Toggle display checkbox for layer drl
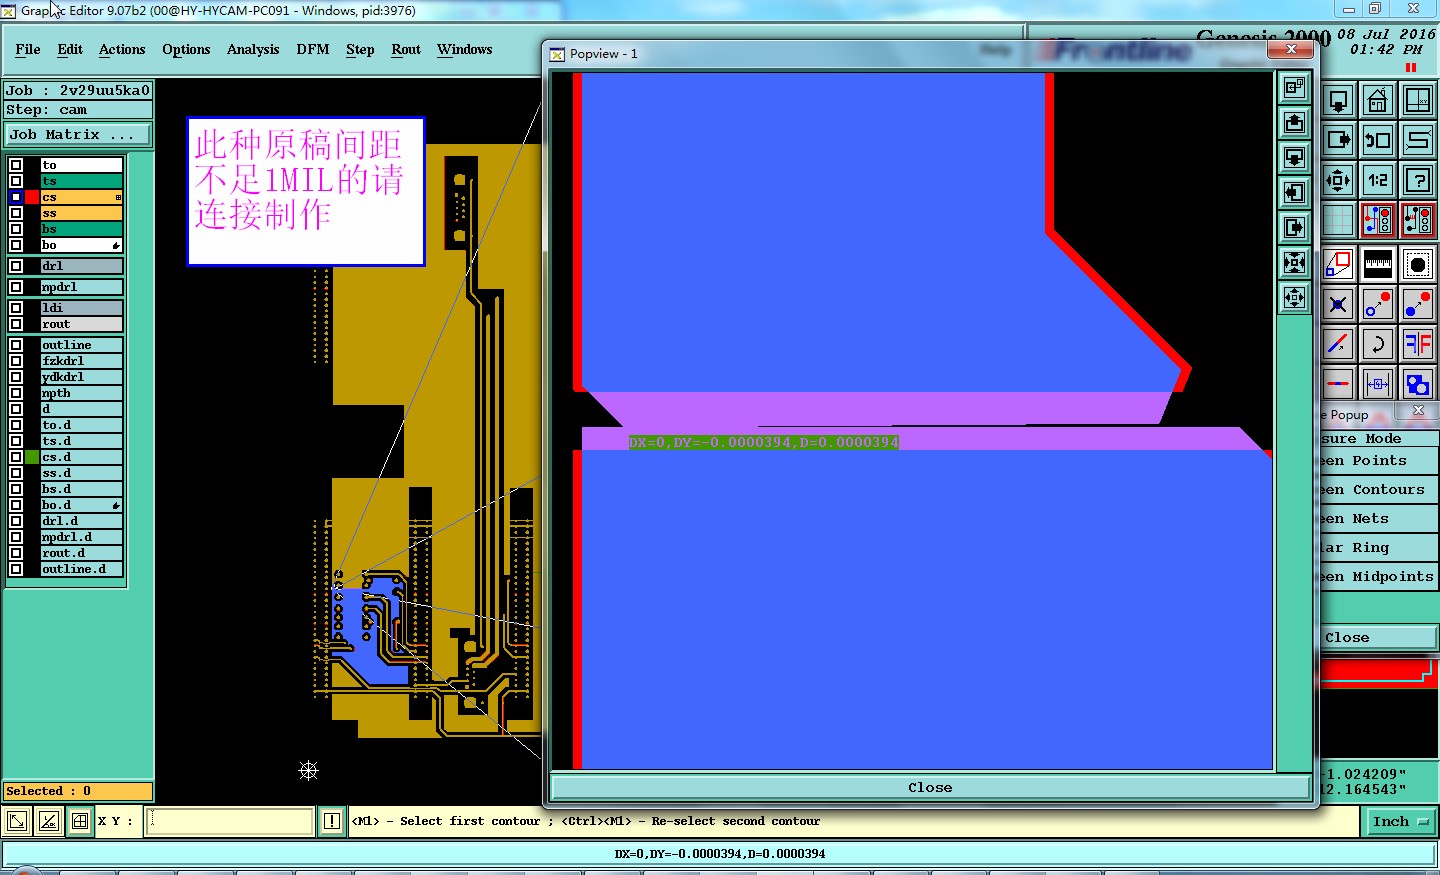The image size is (1440, 875). (x=16, y=266)
